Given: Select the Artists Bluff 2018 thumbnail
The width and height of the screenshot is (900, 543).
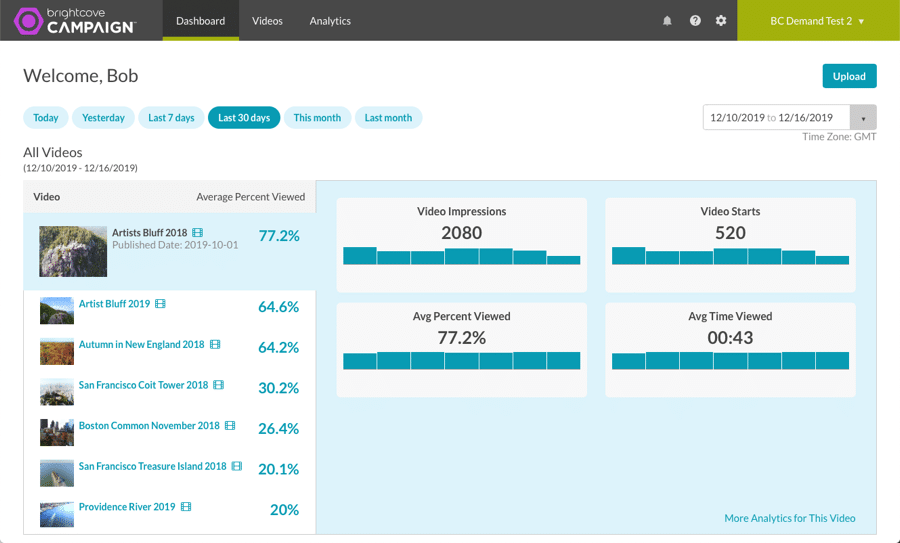Looking at the screenshot, I should (73, 251).
